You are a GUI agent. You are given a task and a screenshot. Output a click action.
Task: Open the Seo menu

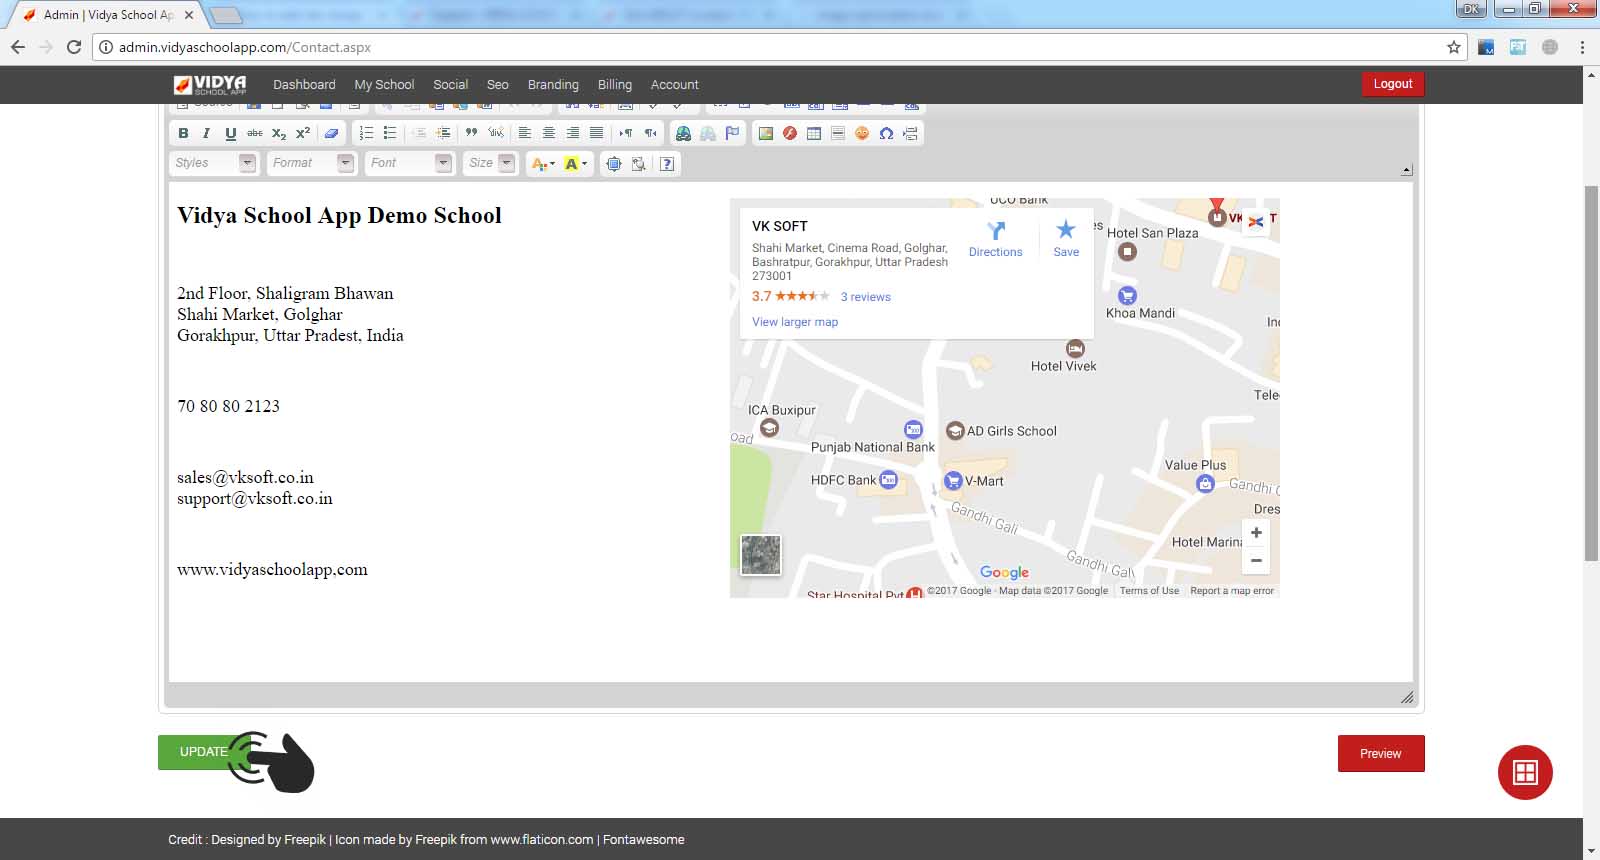point(498,85)
